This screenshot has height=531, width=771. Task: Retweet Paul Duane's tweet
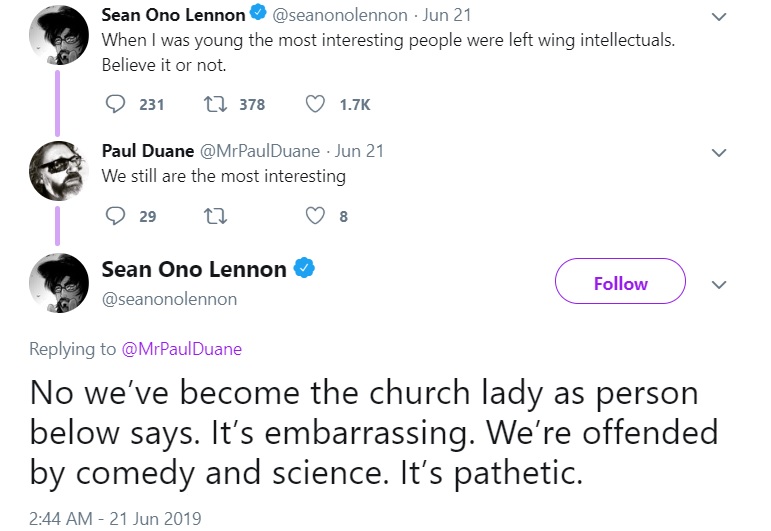pyautogui.click(x=212, y=216)
